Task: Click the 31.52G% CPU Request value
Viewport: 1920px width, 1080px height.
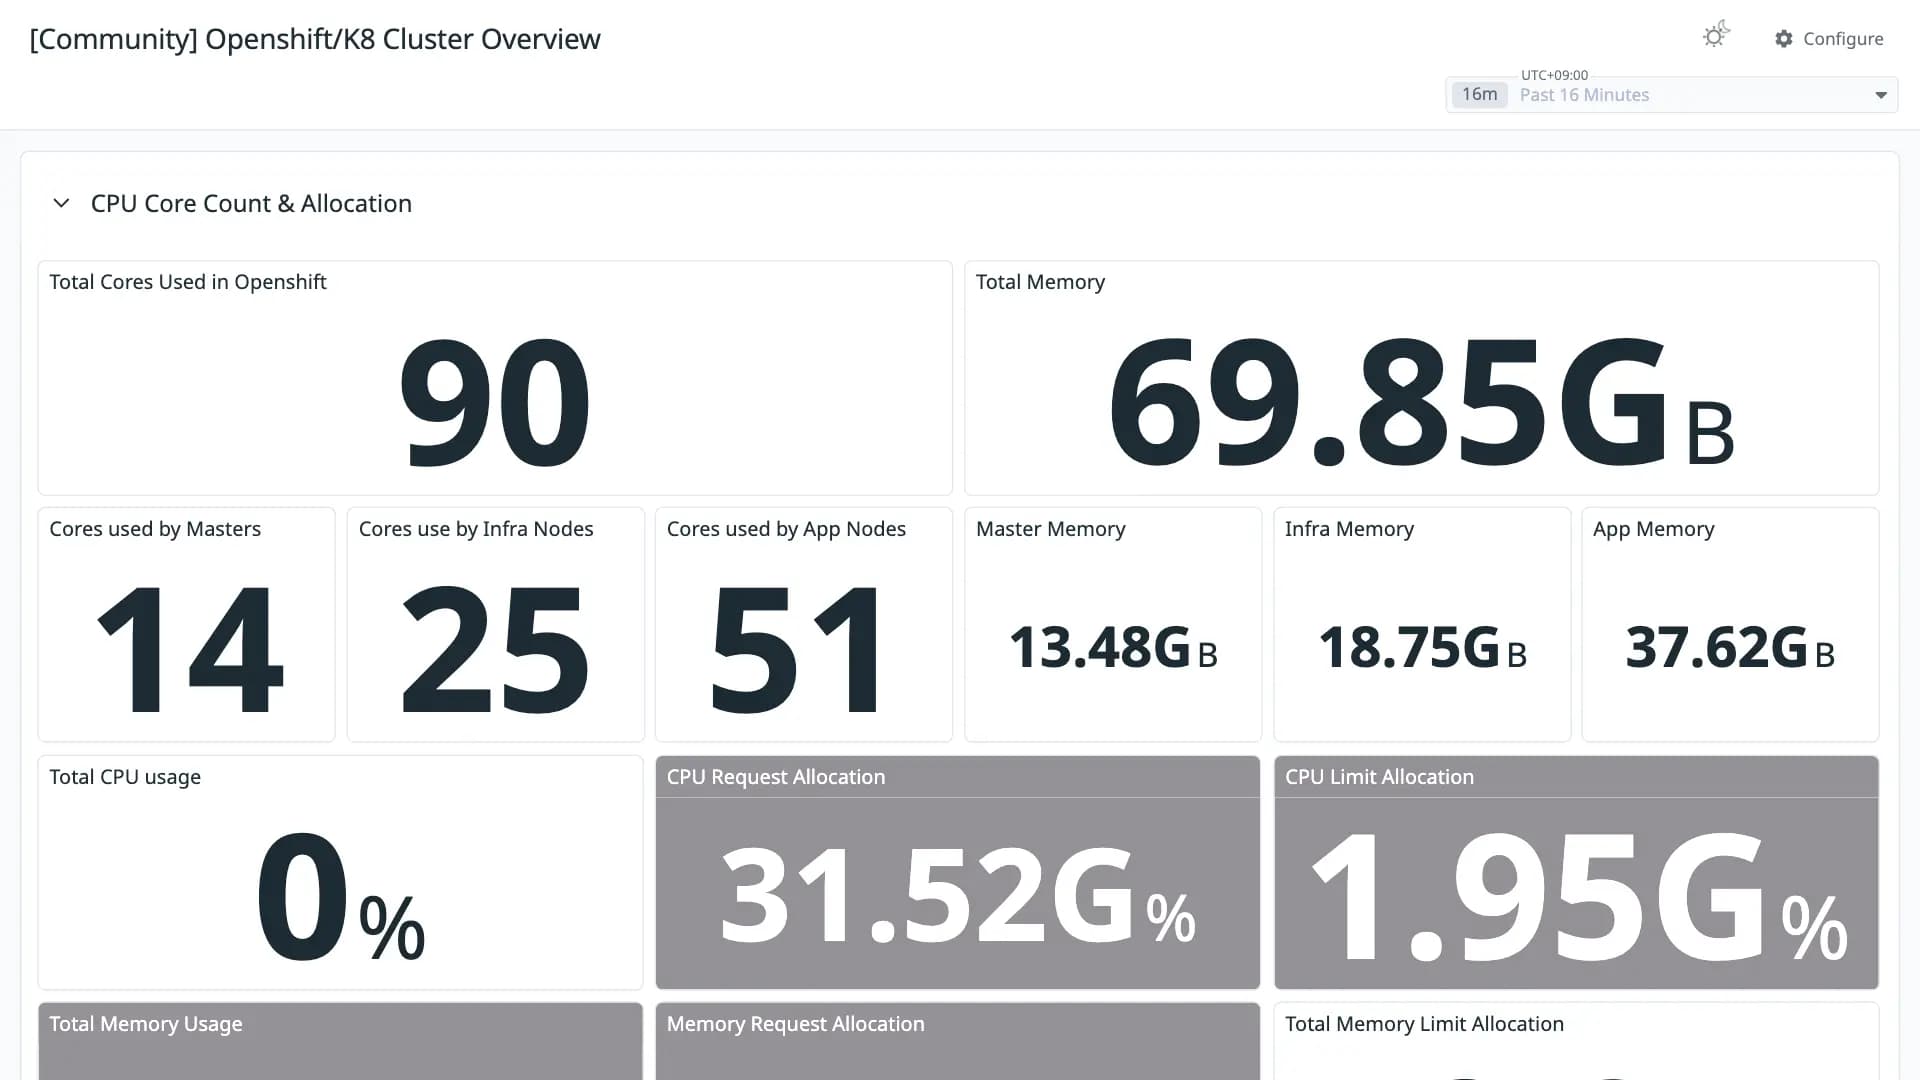Action: (x=957, y=896)
